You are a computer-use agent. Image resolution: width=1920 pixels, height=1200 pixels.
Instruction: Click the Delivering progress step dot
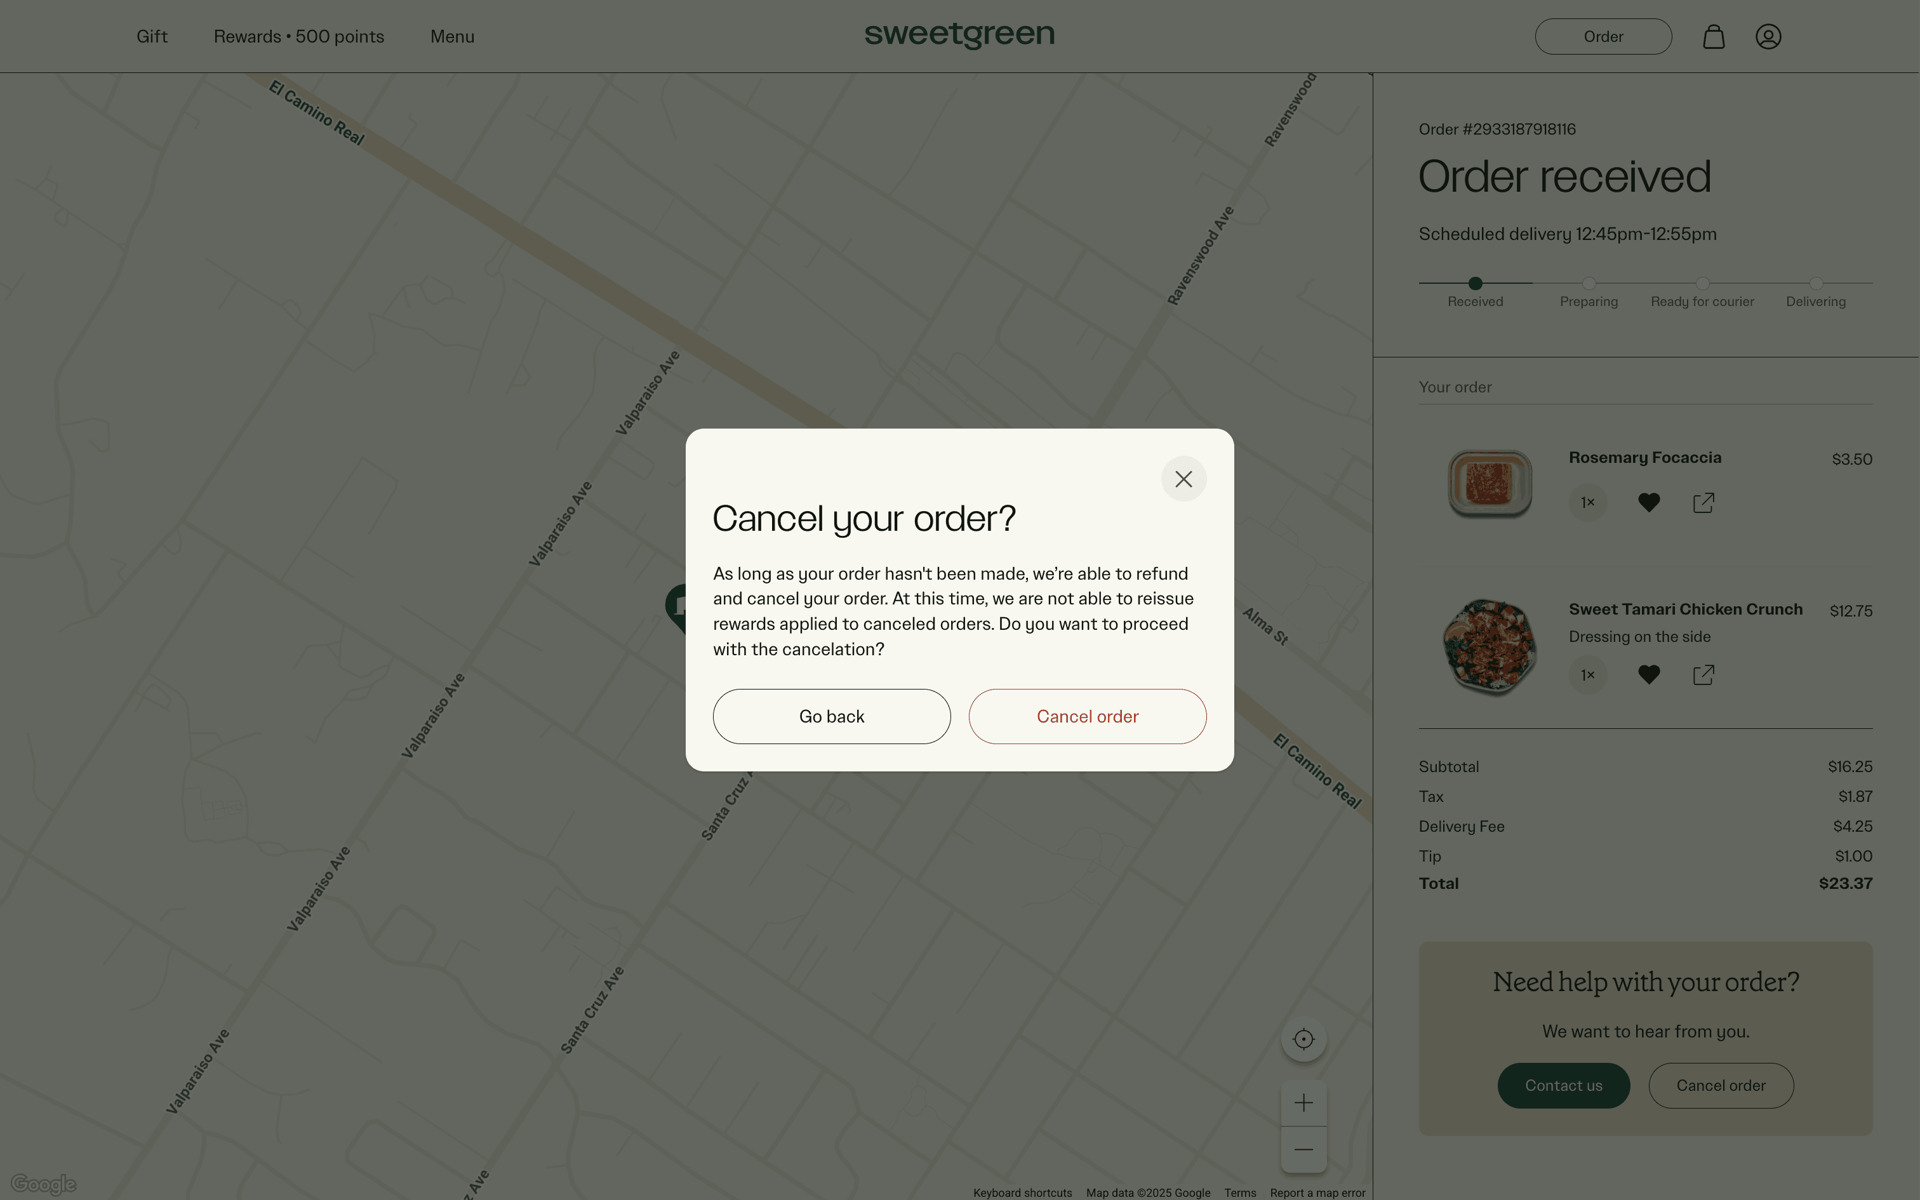1816,283
